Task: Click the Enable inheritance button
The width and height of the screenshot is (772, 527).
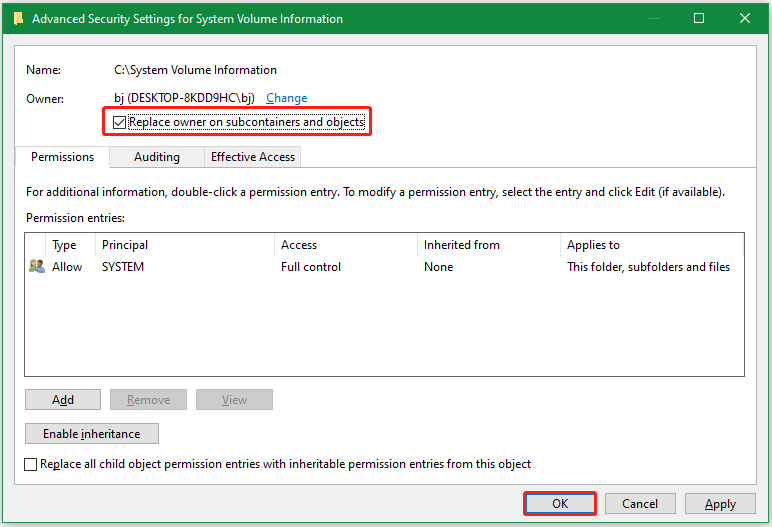Action: pos(92,434)
